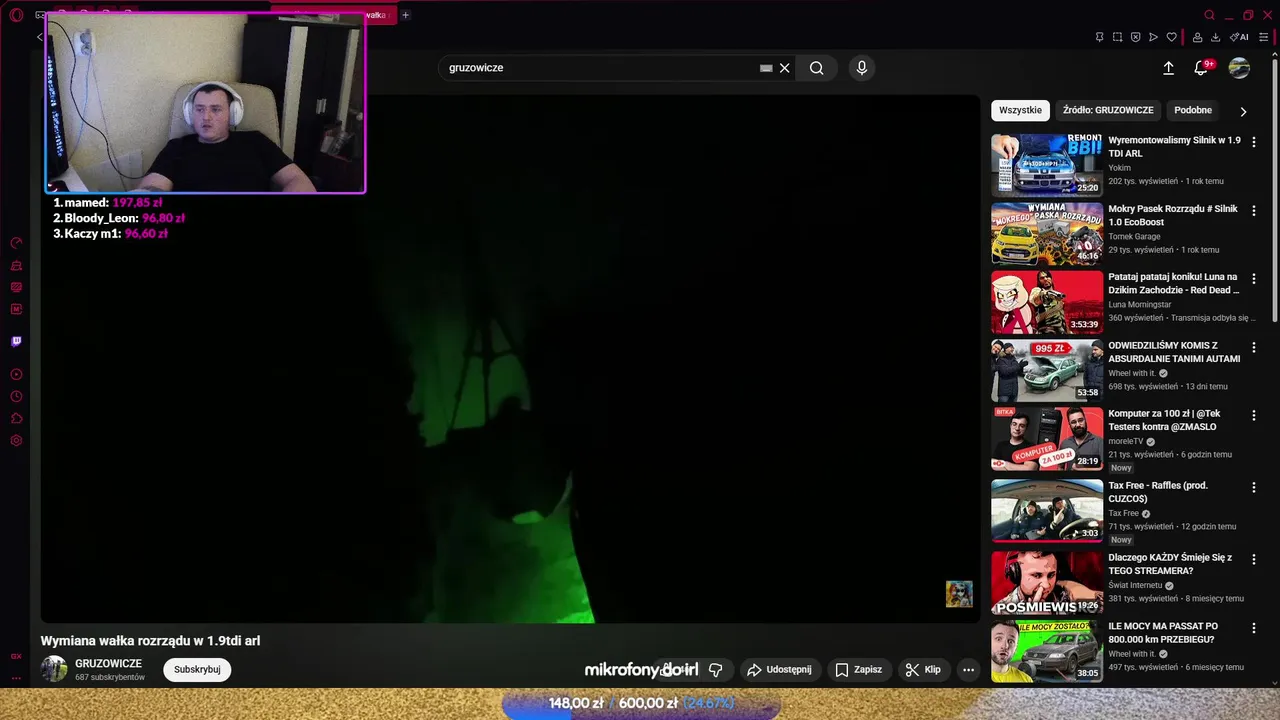Click the 687 subskrybentów text
Screen dimensions: 1280x720
(x=110, y=677)
